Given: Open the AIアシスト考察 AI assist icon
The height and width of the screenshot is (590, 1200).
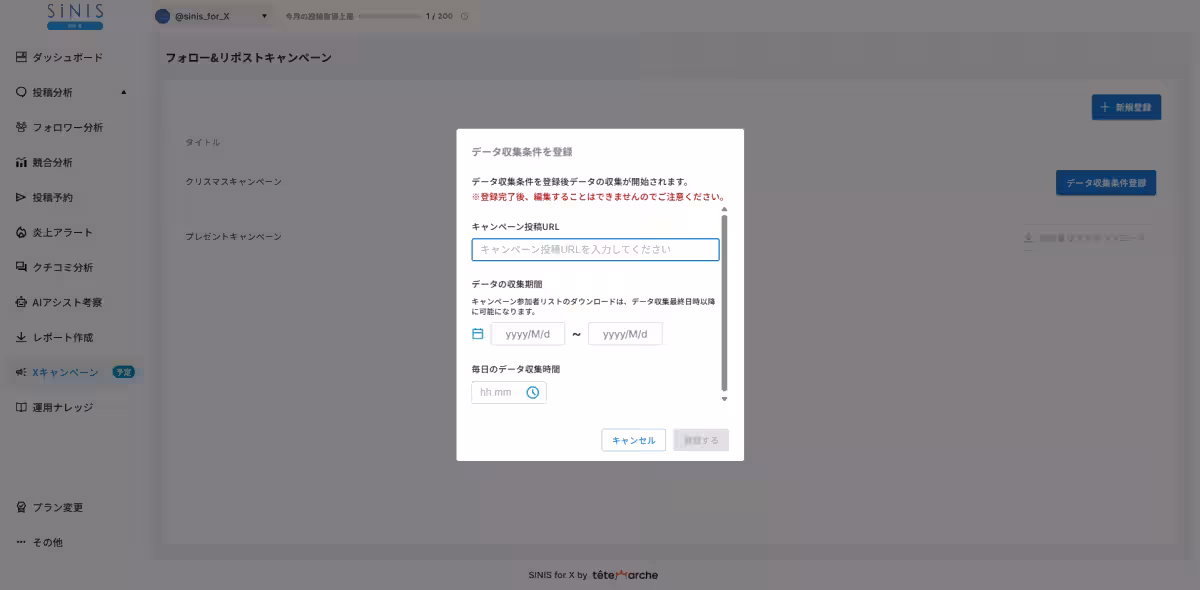Looking at the screenshot, I should 21,302.
